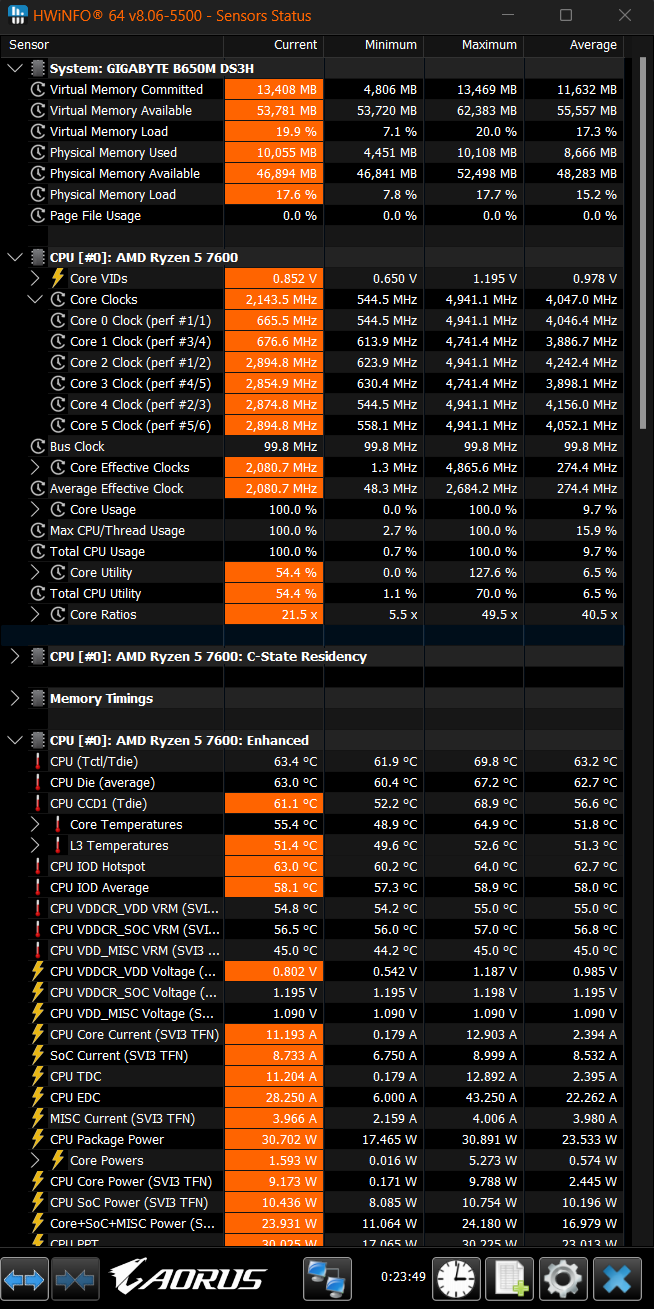The width and height of the screenshot is (654, 1309).
Task: Expand the Memory Timings section
Action: point(14,698)
